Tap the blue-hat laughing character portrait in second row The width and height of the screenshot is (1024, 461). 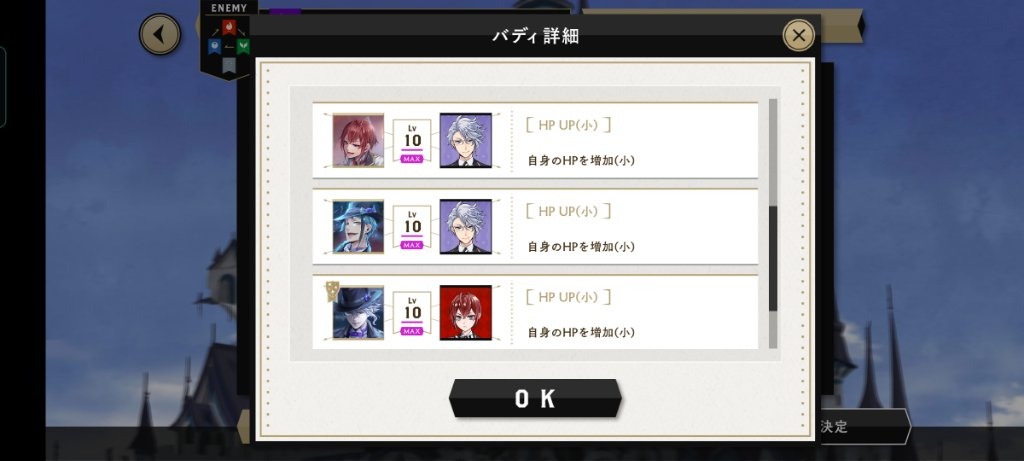point(358,227)
